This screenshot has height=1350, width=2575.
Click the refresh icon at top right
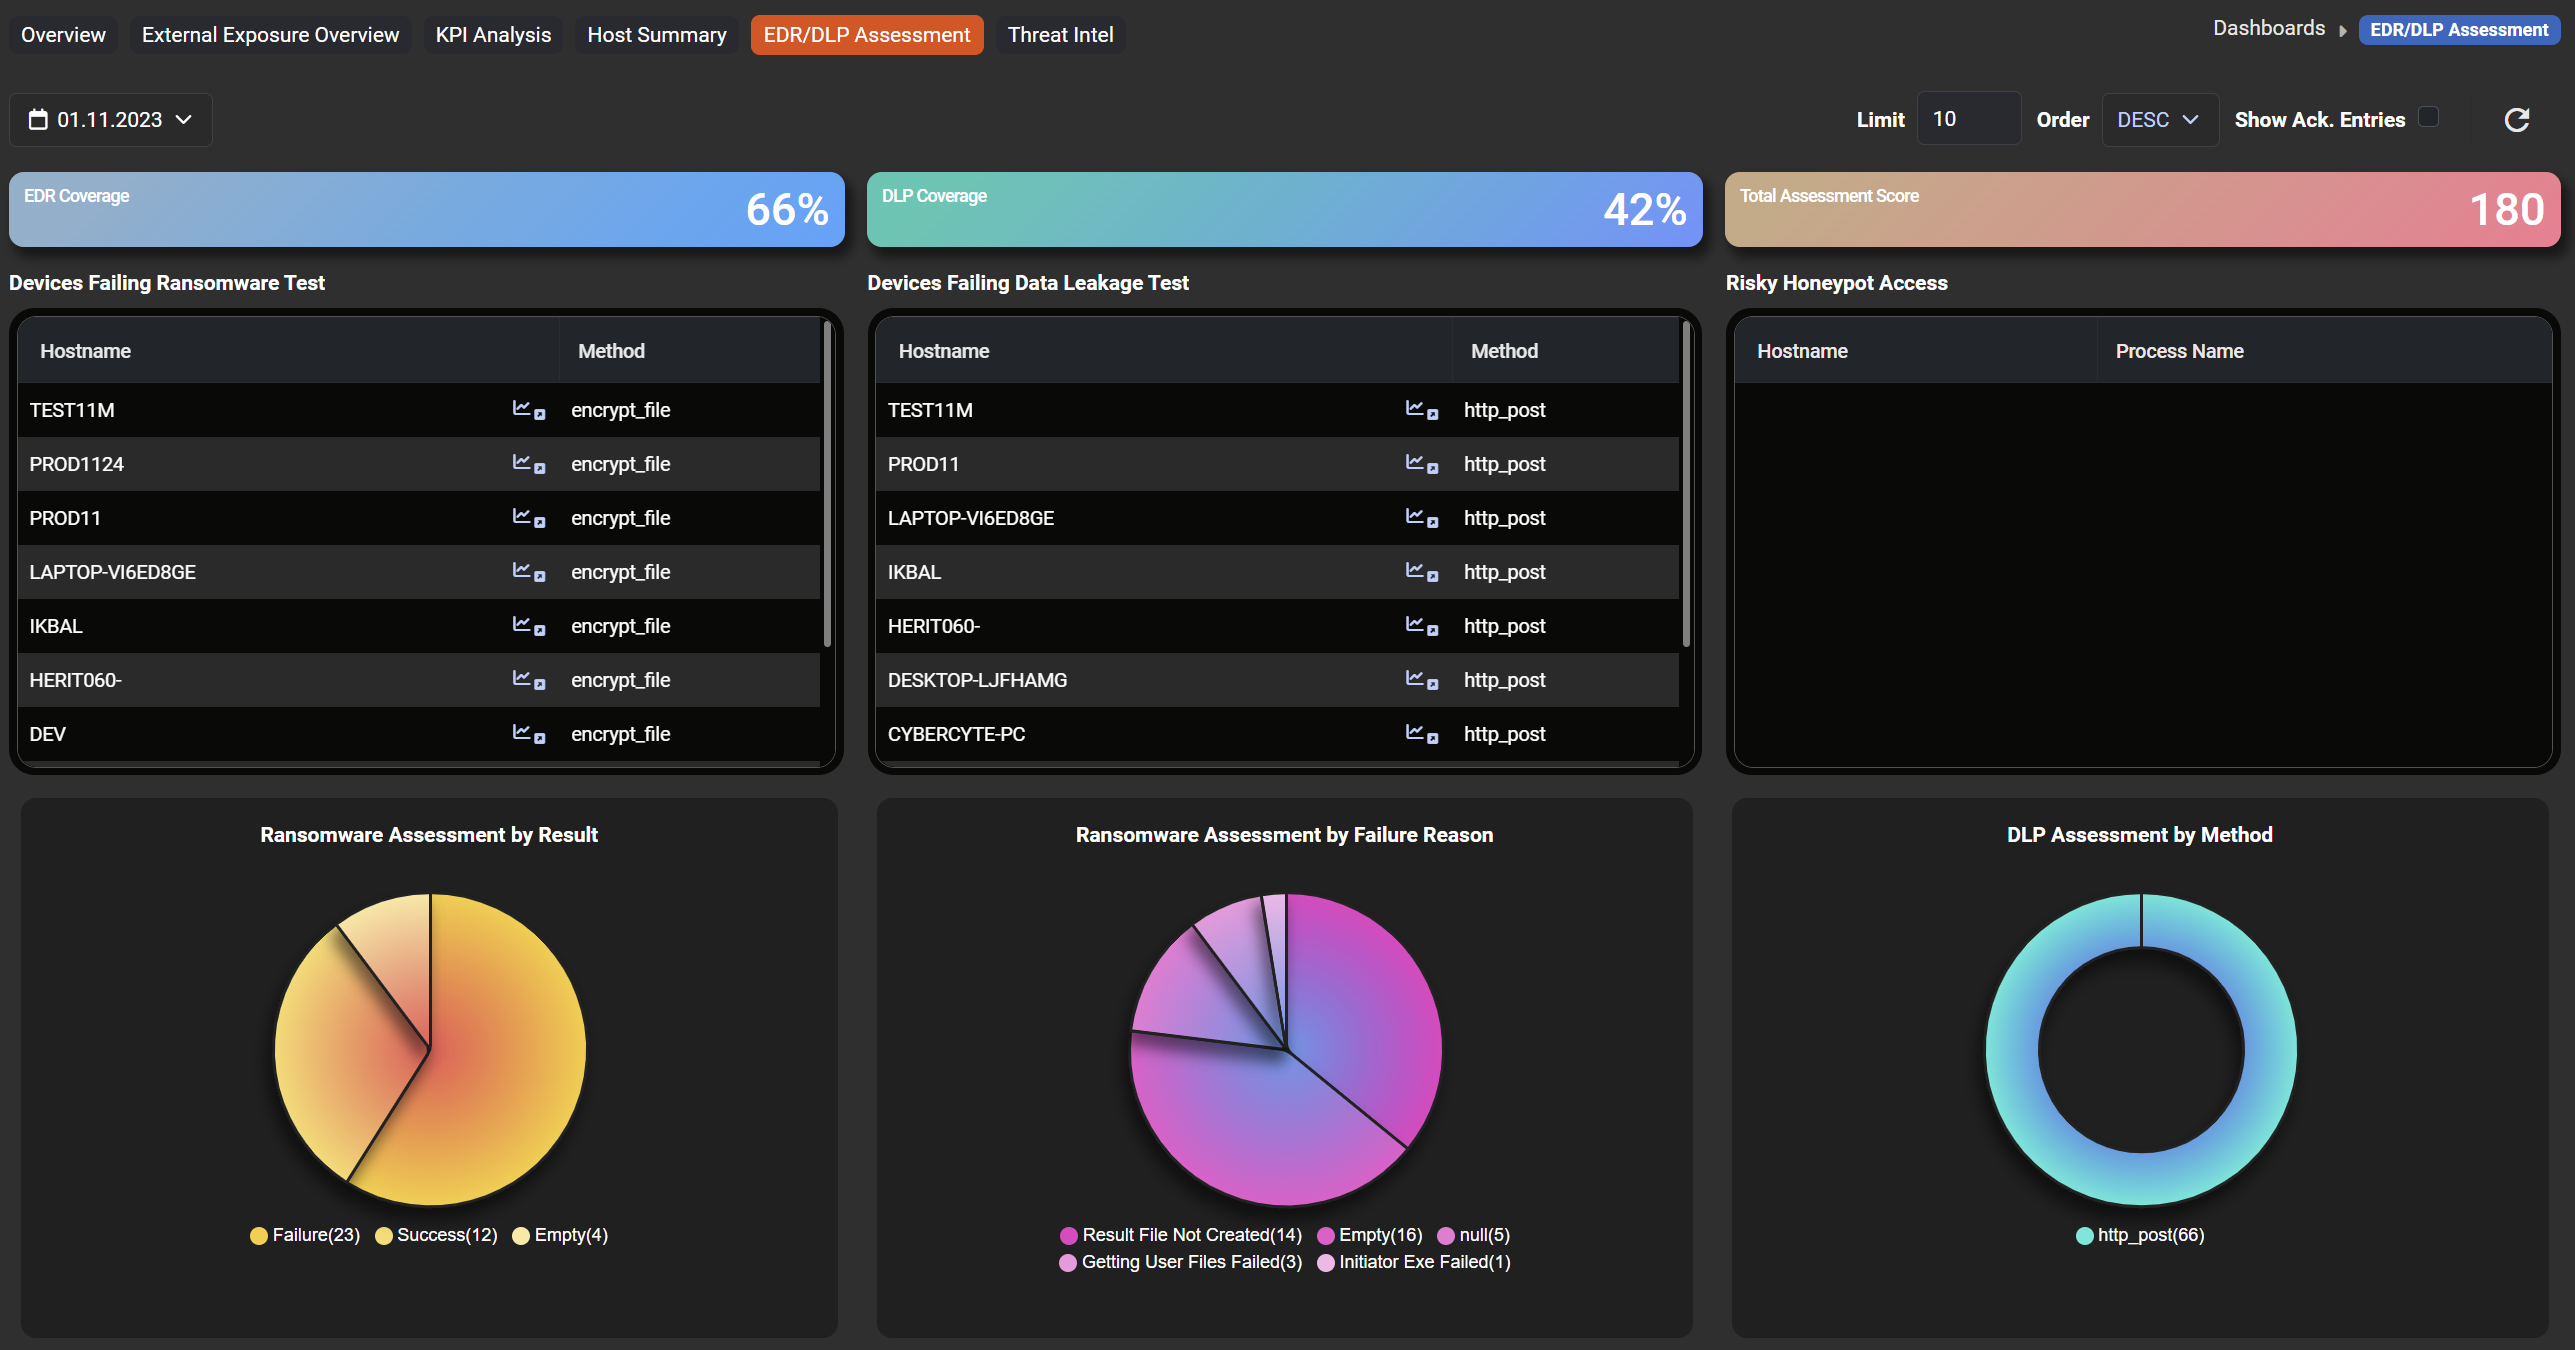pos(2516,120)
